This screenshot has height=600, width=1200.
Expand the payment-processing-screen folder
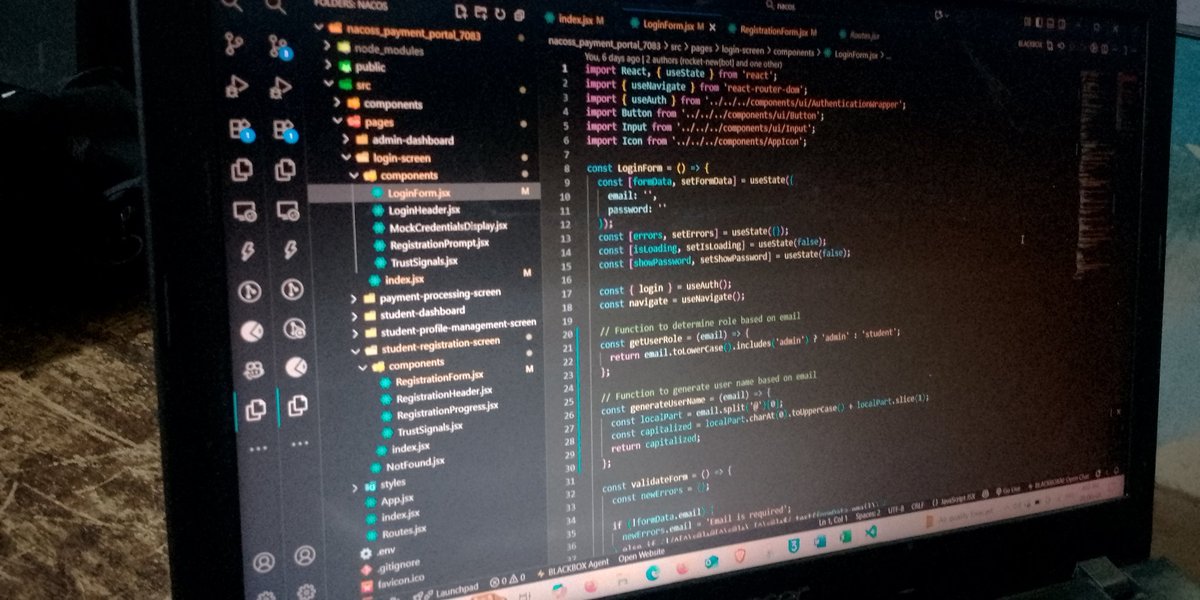pos(354,297)
